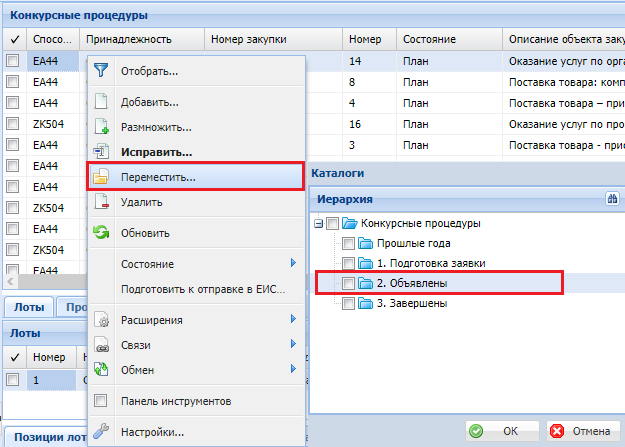Open the Лоты tab
This screenshot has width=625, height=447.
[27, 307]
